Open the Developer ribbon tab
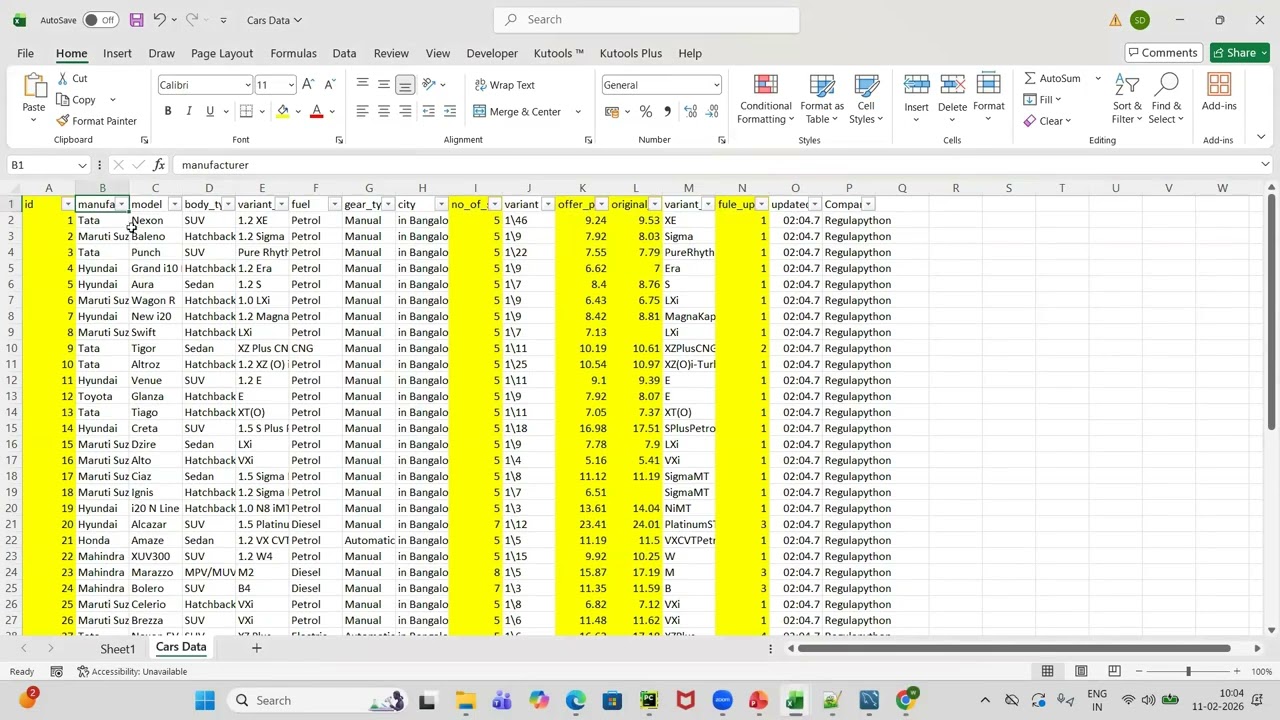 [492, 53]
